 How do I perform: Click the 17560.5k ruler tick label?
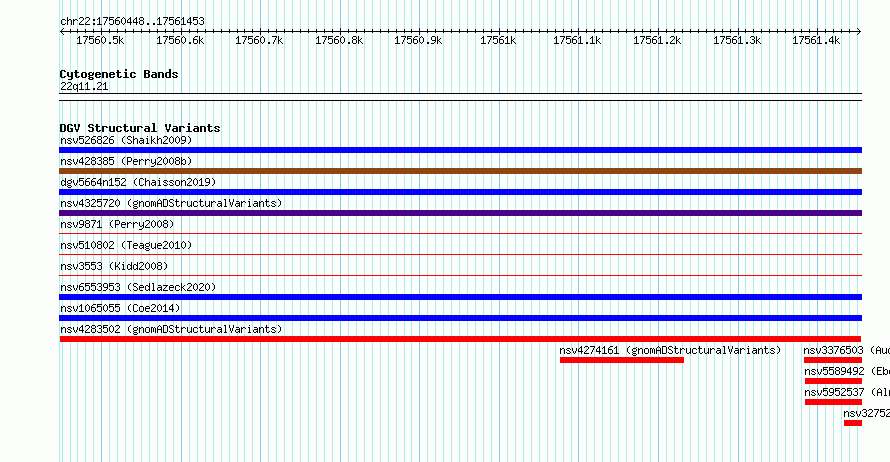coord(100,40)
